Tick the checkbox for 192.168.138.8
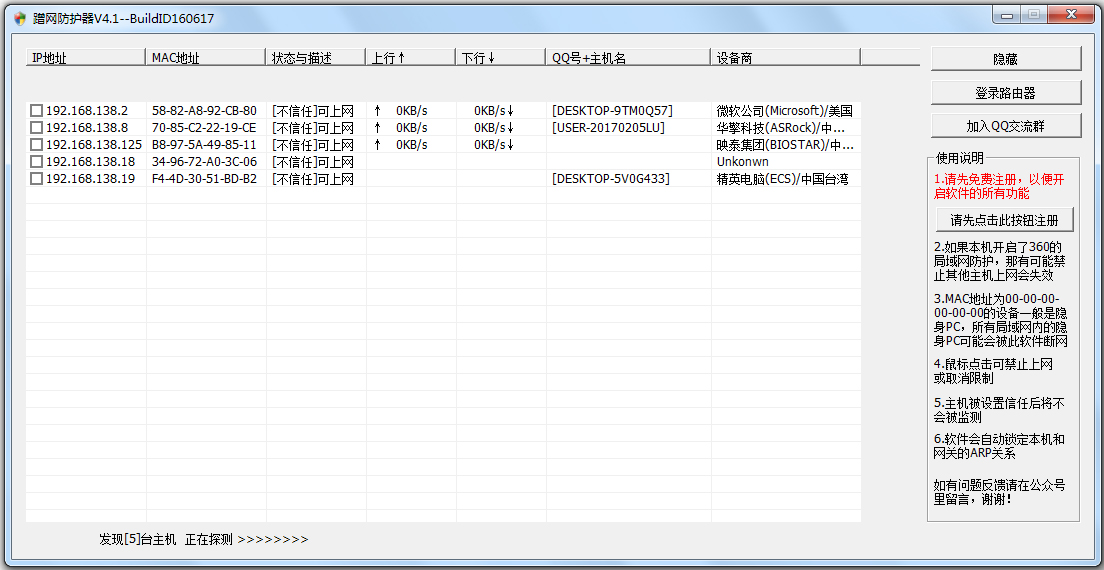Image resolution: width=1104 pixels, height=570 pixels. tap(36, 127)
